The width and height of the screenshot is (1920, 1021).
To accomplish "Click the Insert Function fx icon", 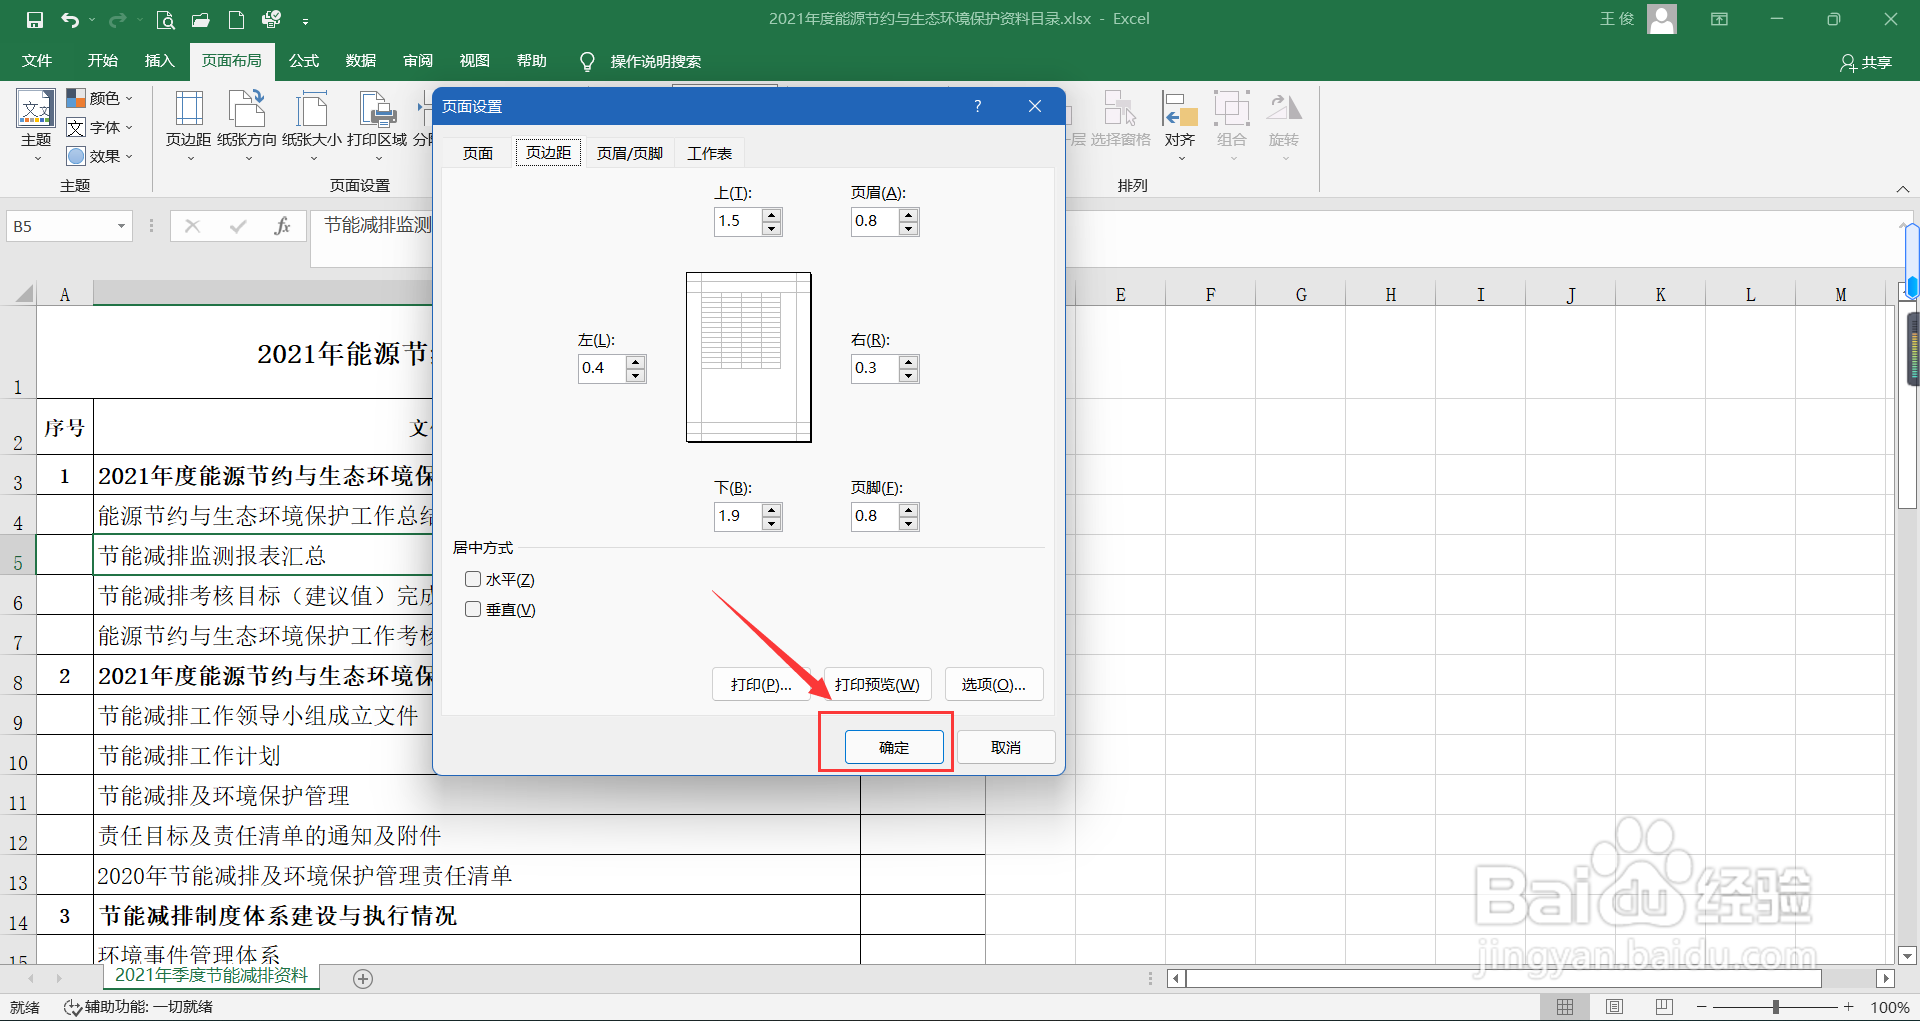I will [x=282, y=227].
